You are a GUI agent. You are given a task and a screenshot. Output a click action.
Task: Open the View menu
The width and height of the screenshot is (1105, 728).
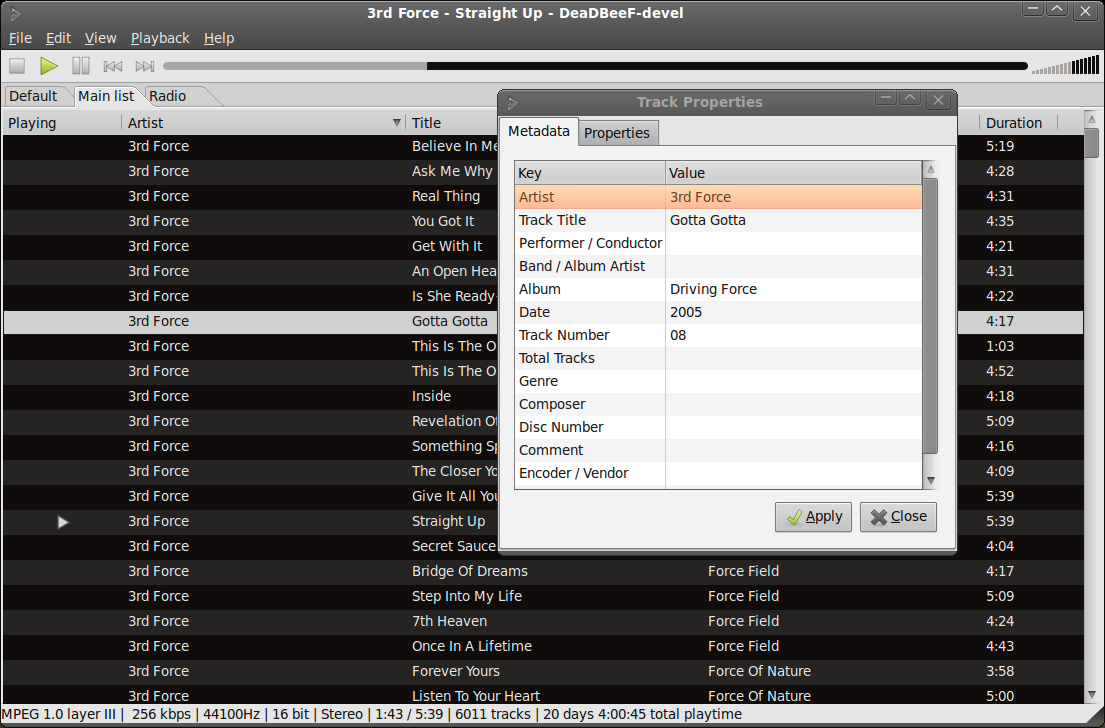(x=100, y=38)
